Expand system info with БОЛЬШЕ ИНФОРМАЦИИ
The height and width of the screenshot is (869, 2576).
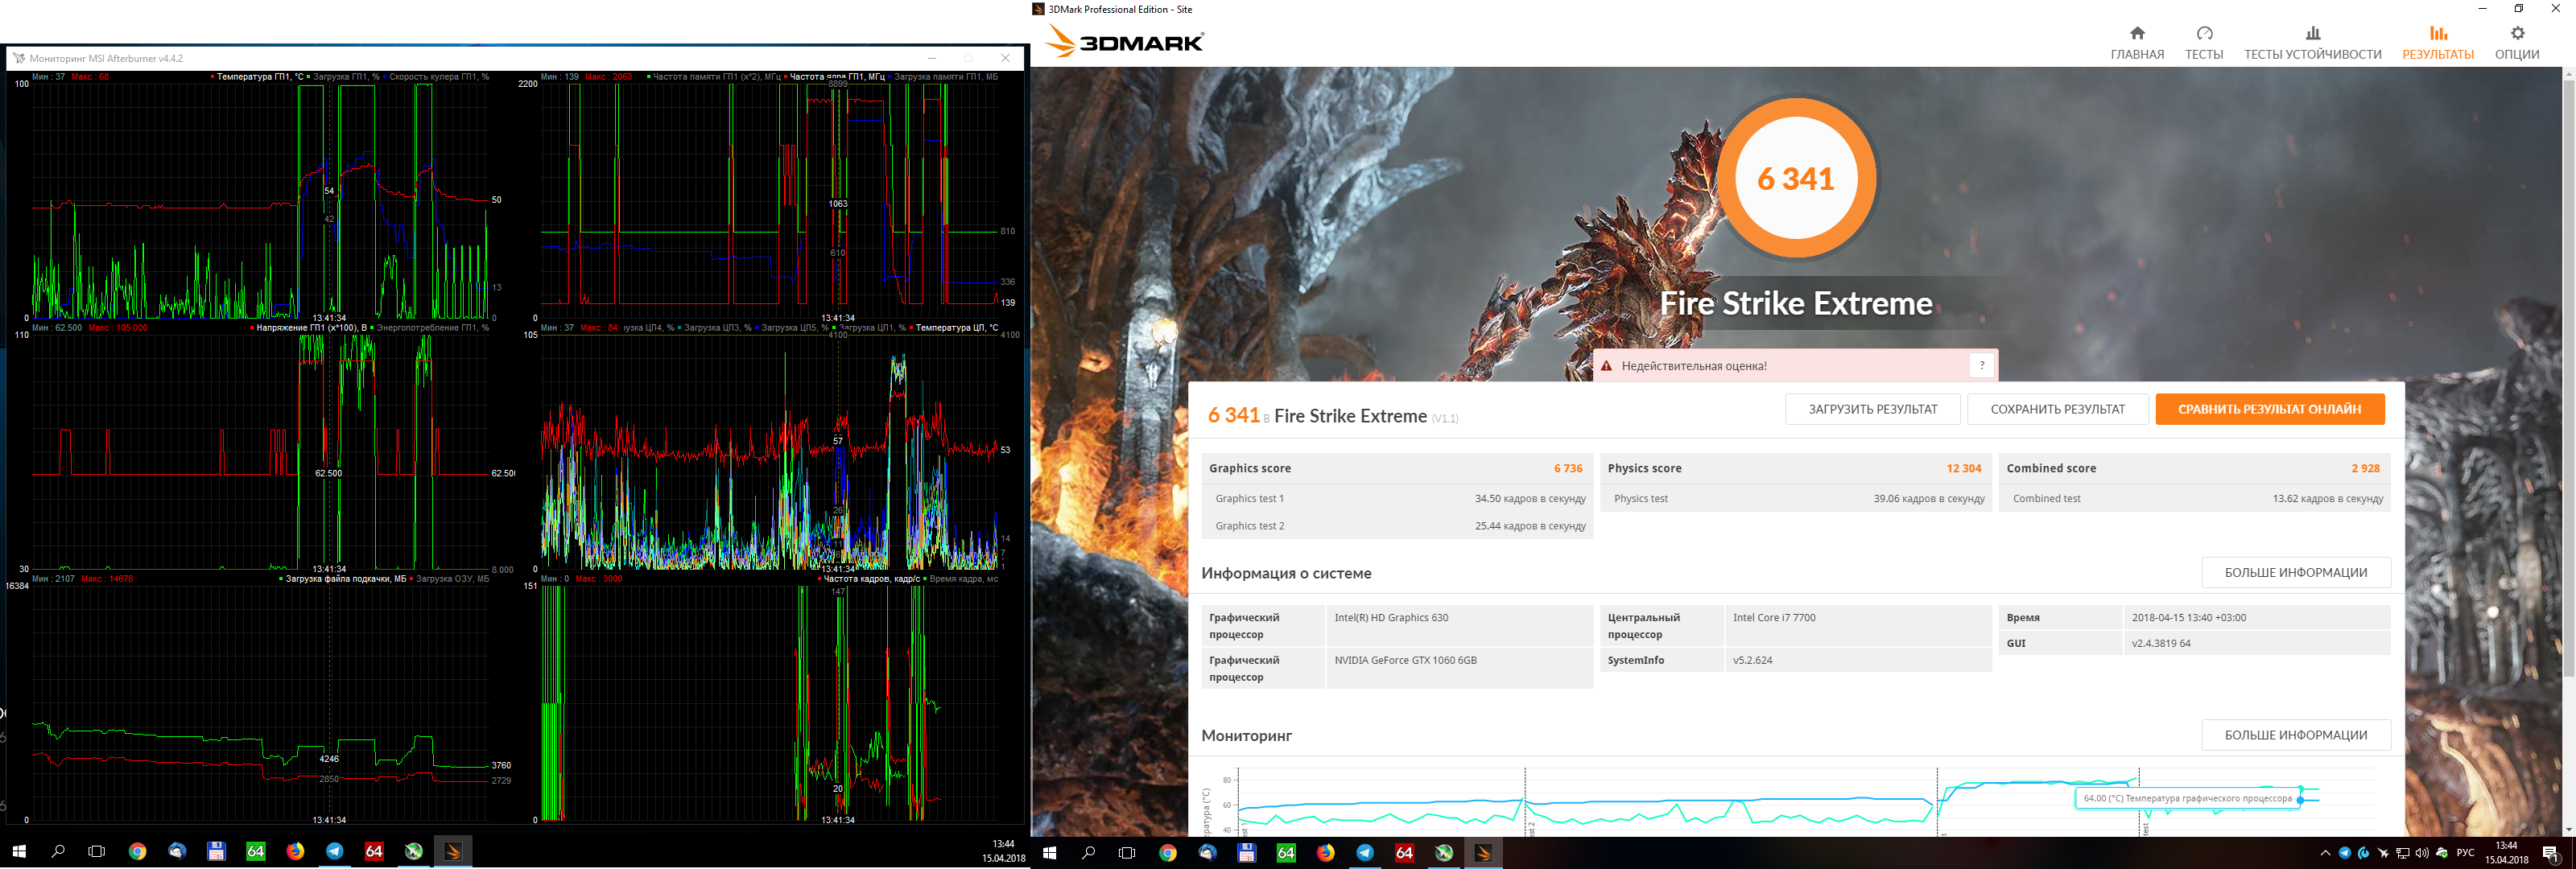[x=2295, y=573]
